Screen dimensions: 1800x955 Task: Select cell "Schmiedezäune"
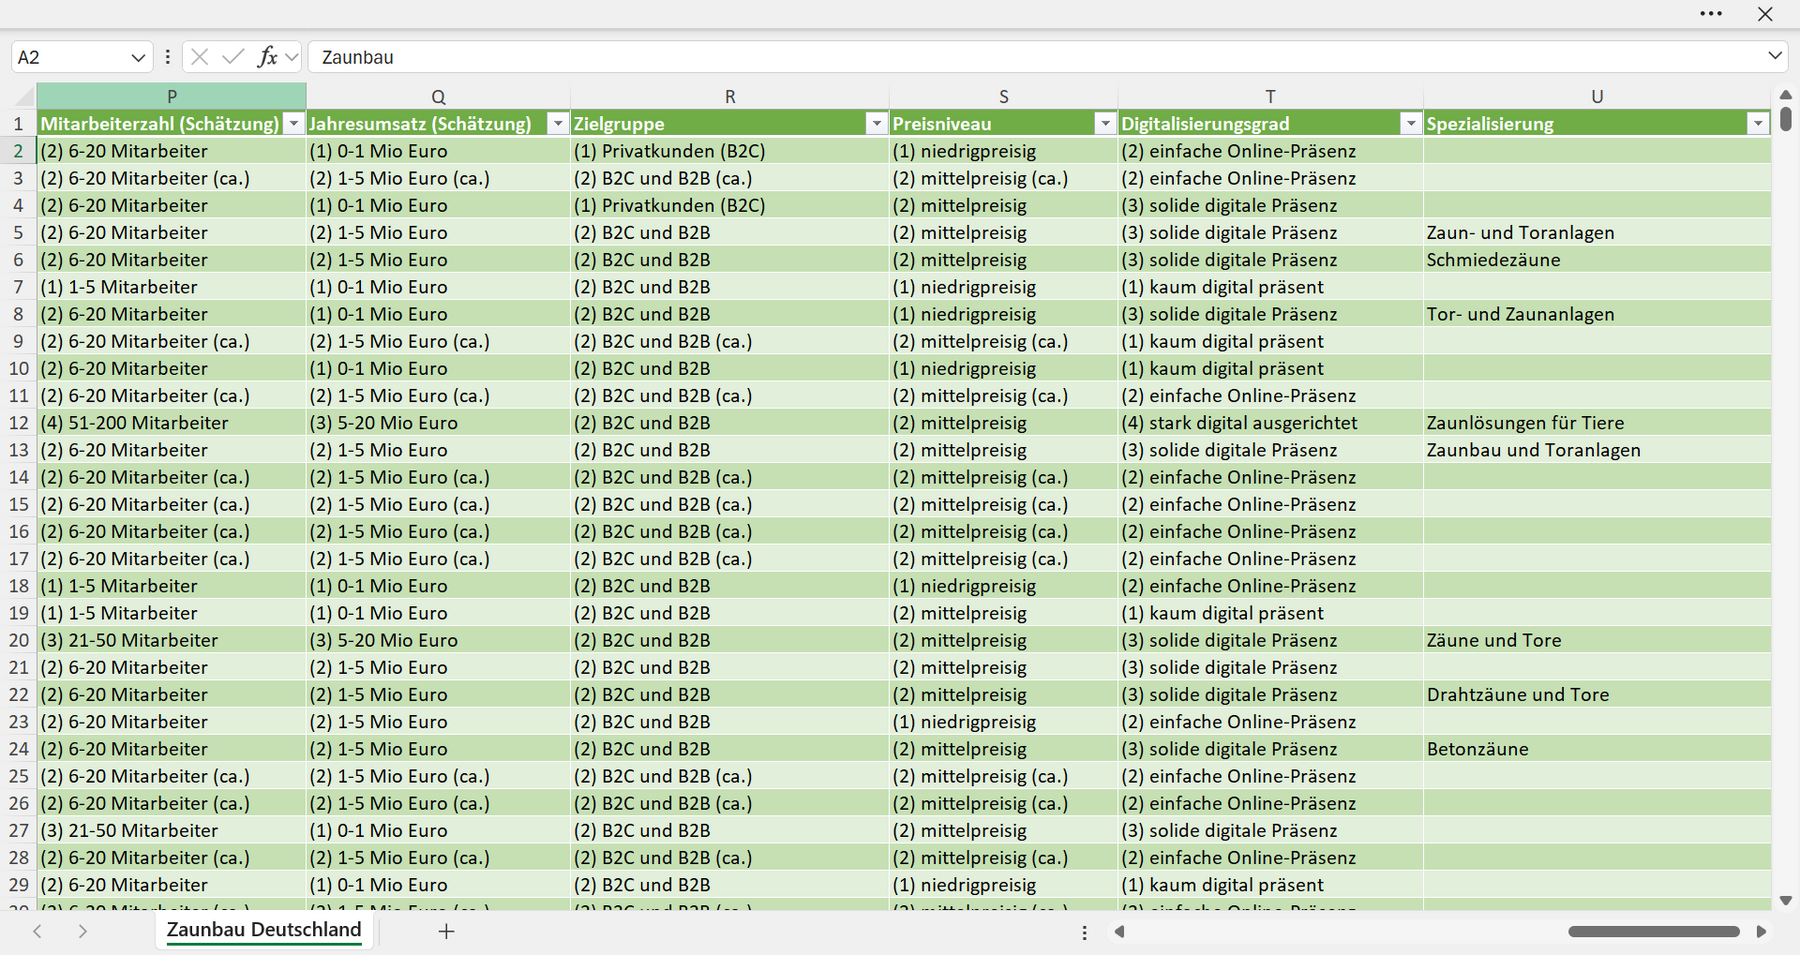pos(1597,260)
